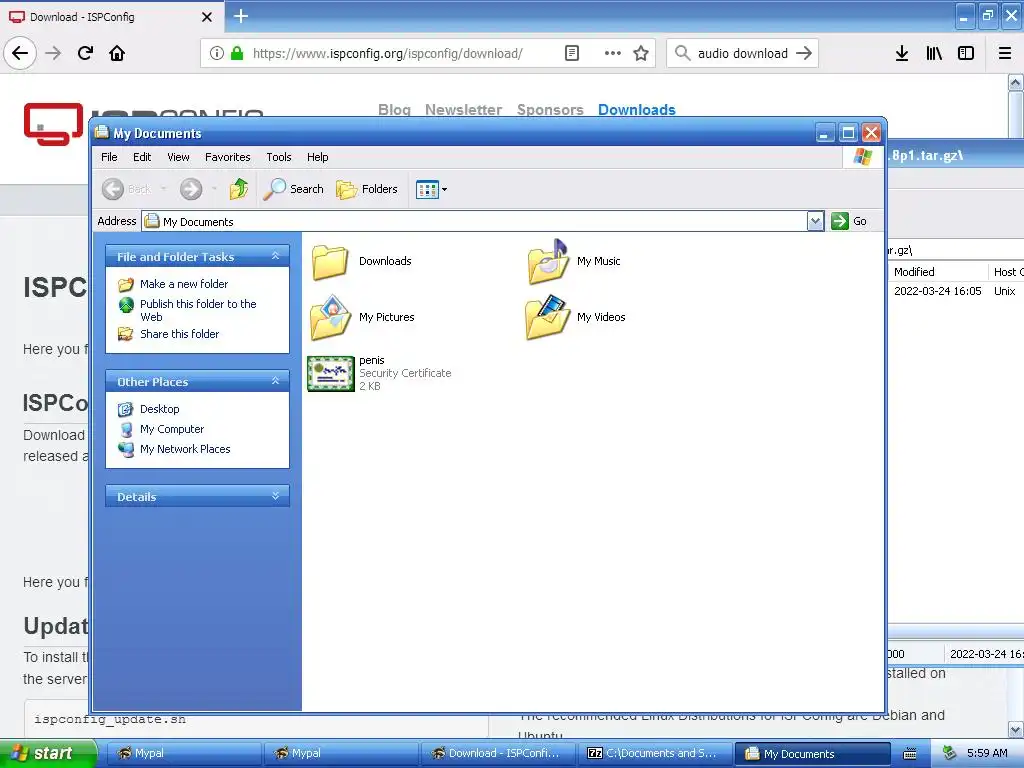Image resolution: width=1024 pixels, height=768 pixels.
Task: Click the Start button
Action: click(x=48, y=753)
